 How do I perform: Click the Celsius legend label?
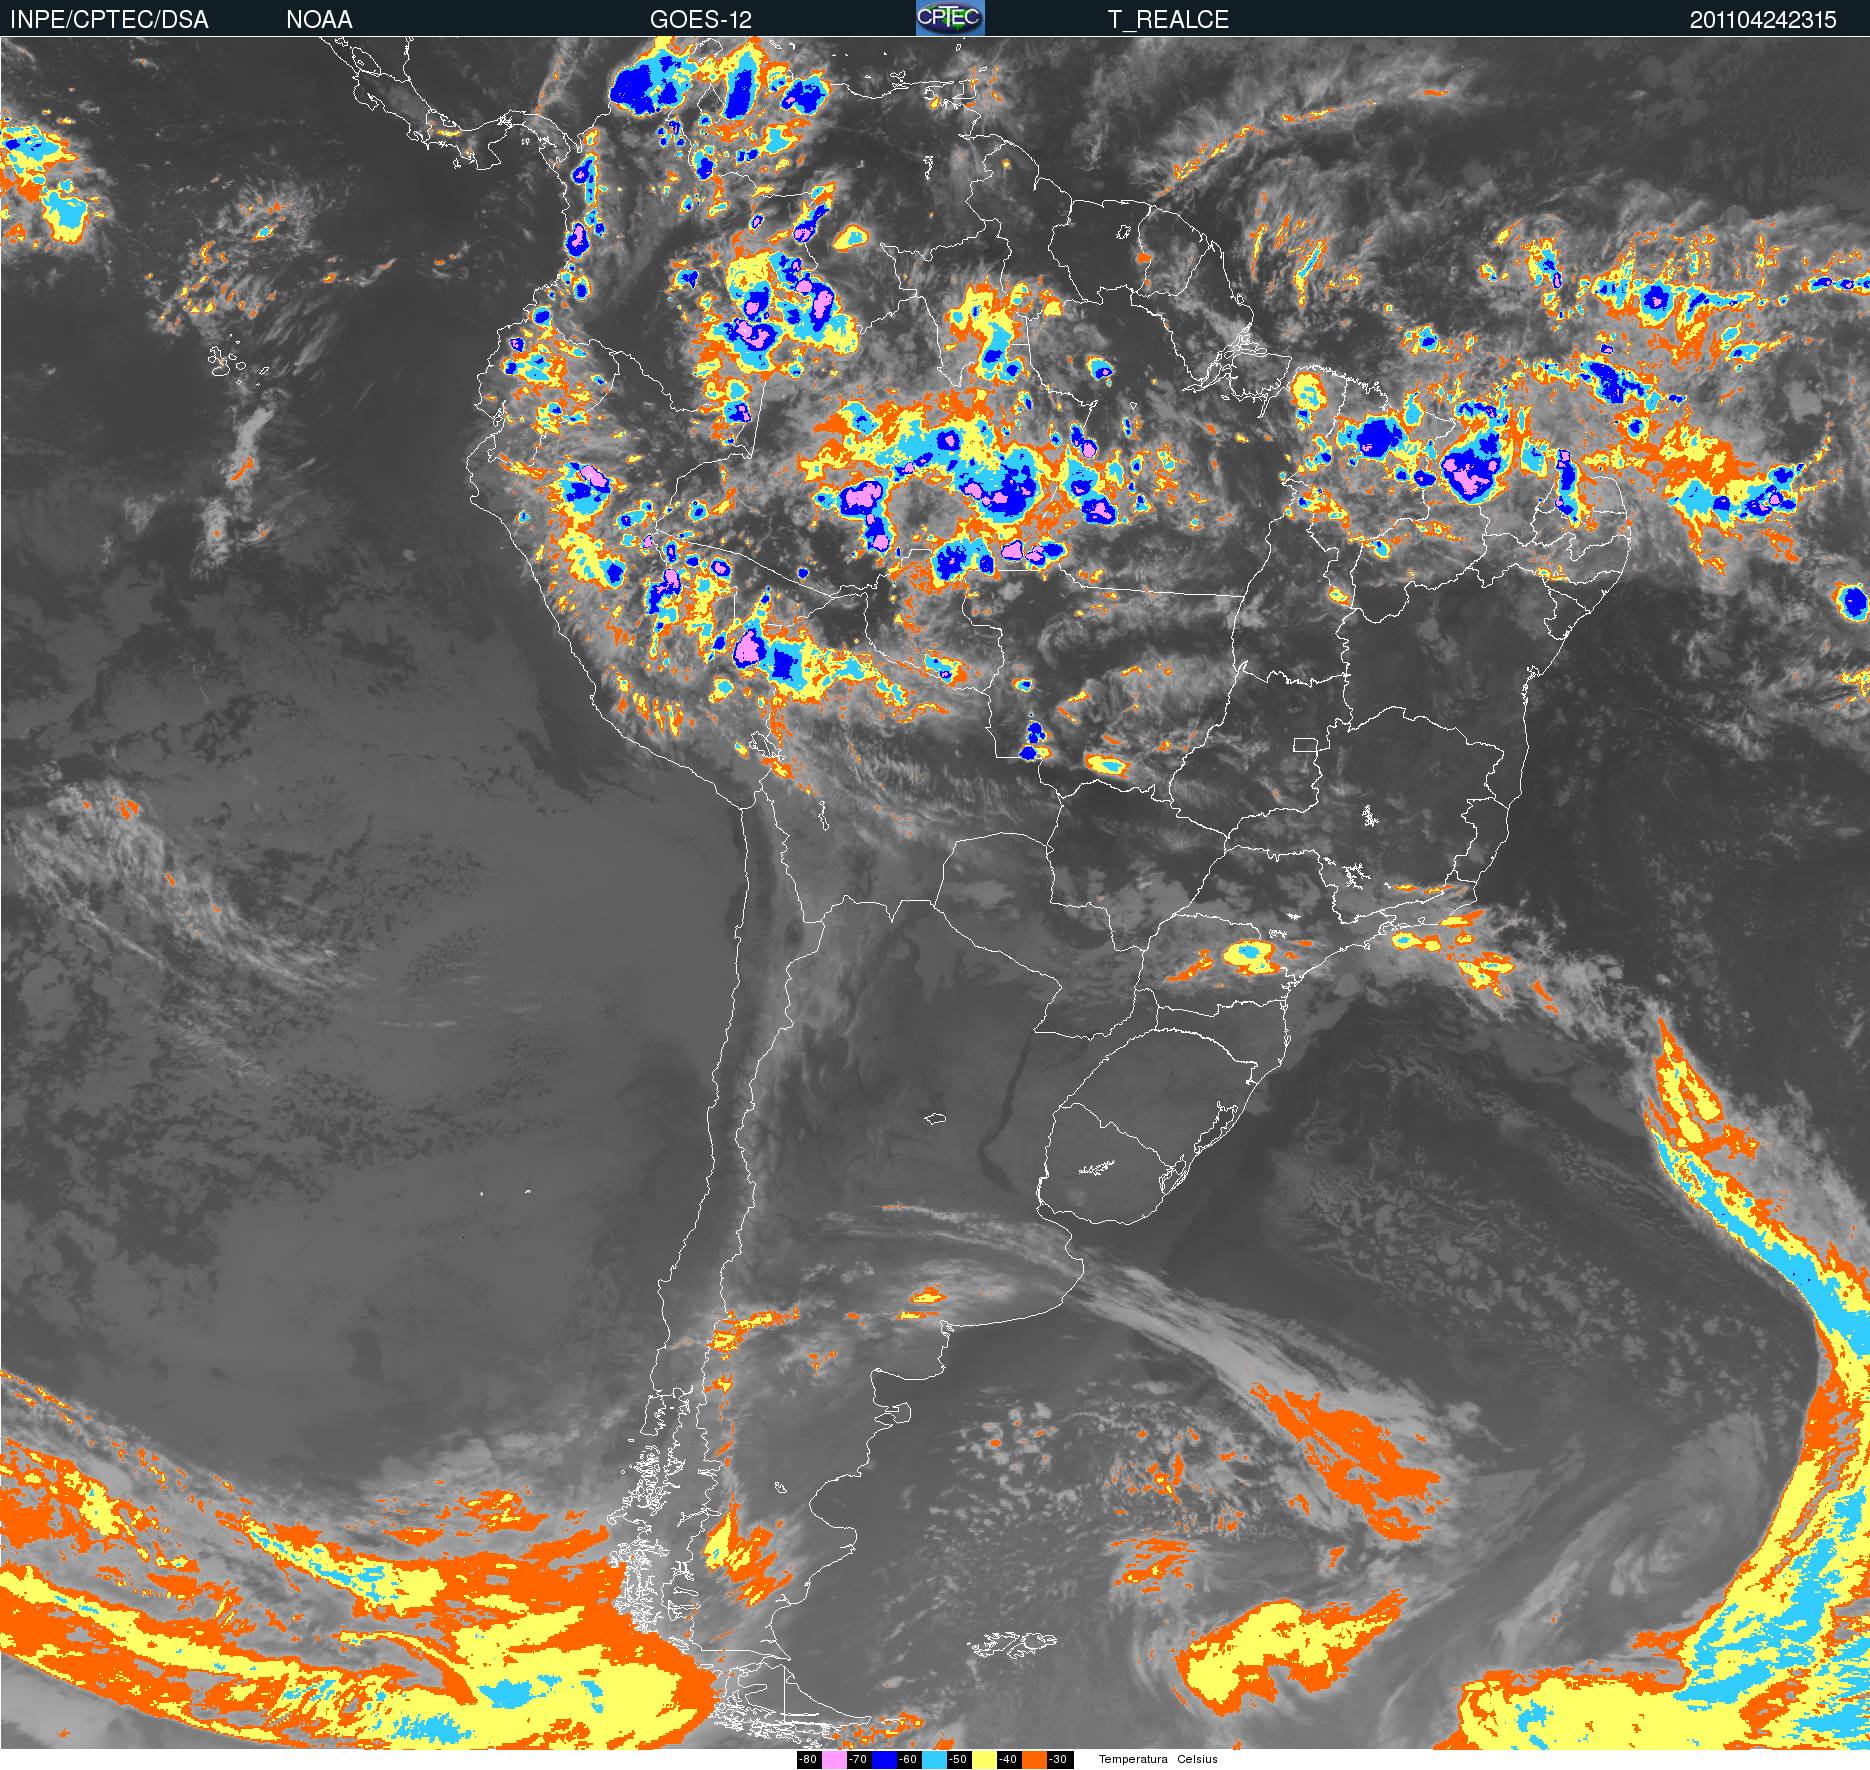(x=1197, y=1760)
